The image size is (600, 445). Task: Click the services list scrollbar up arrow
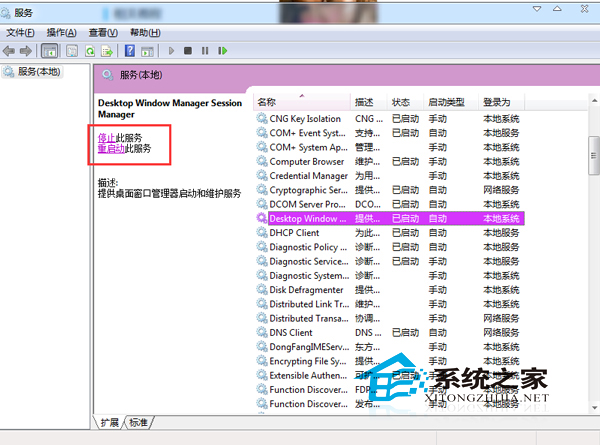594,101
